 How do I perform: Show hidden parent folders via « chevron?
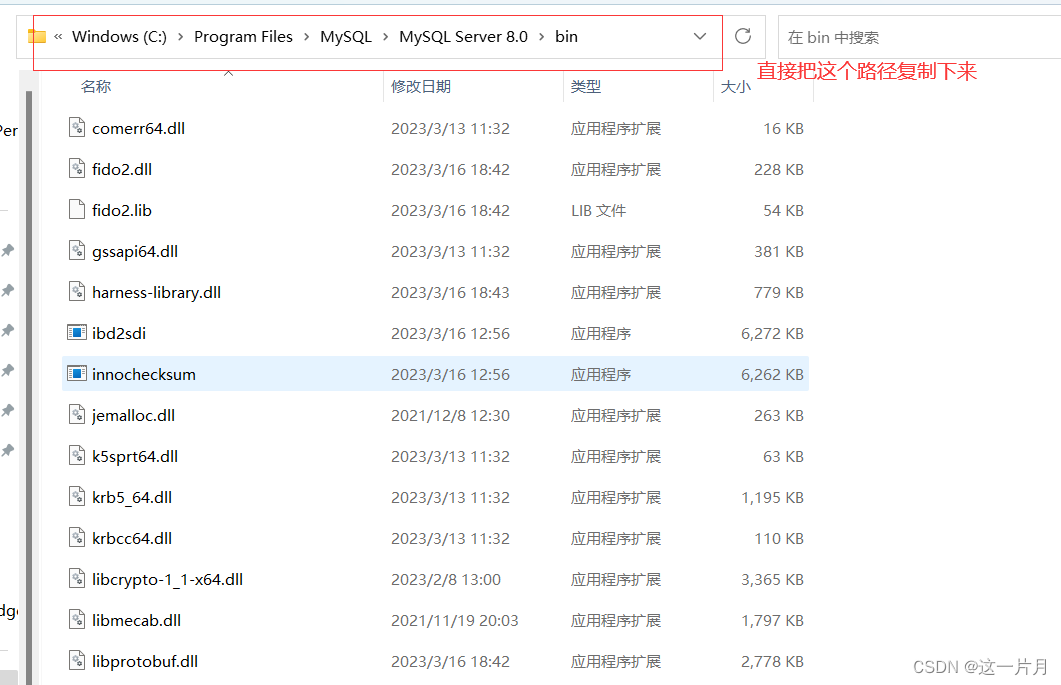[x=58, y=37]
